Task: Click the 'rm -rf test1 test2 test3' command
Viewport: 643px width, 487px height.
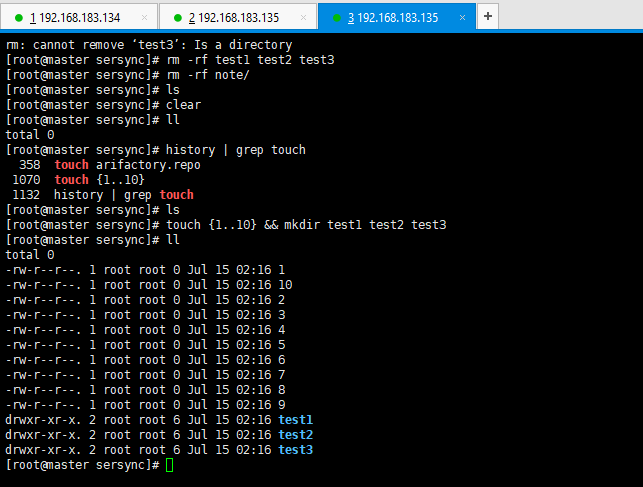Action: point(250,60)
